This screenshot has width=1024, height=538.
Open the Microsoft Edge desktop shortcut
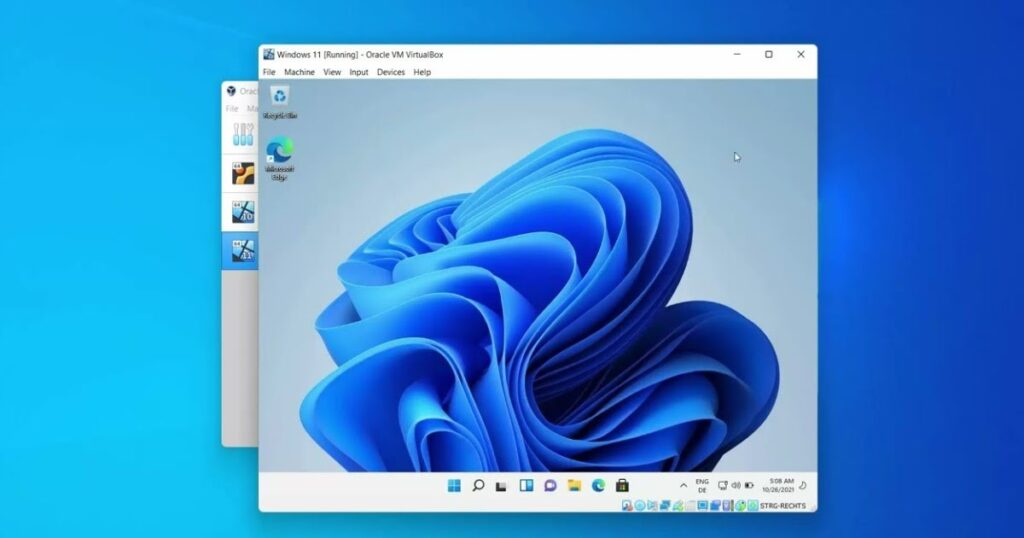tap(280, 152)
